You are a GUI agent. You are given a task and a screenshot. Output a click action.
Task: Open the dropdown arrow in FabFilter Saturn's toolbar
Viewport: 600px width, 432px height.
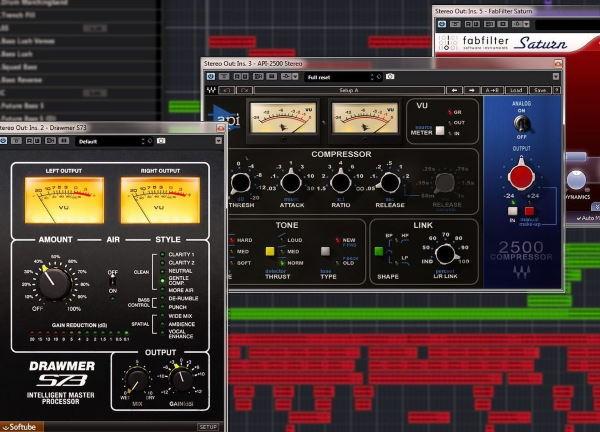527,24
